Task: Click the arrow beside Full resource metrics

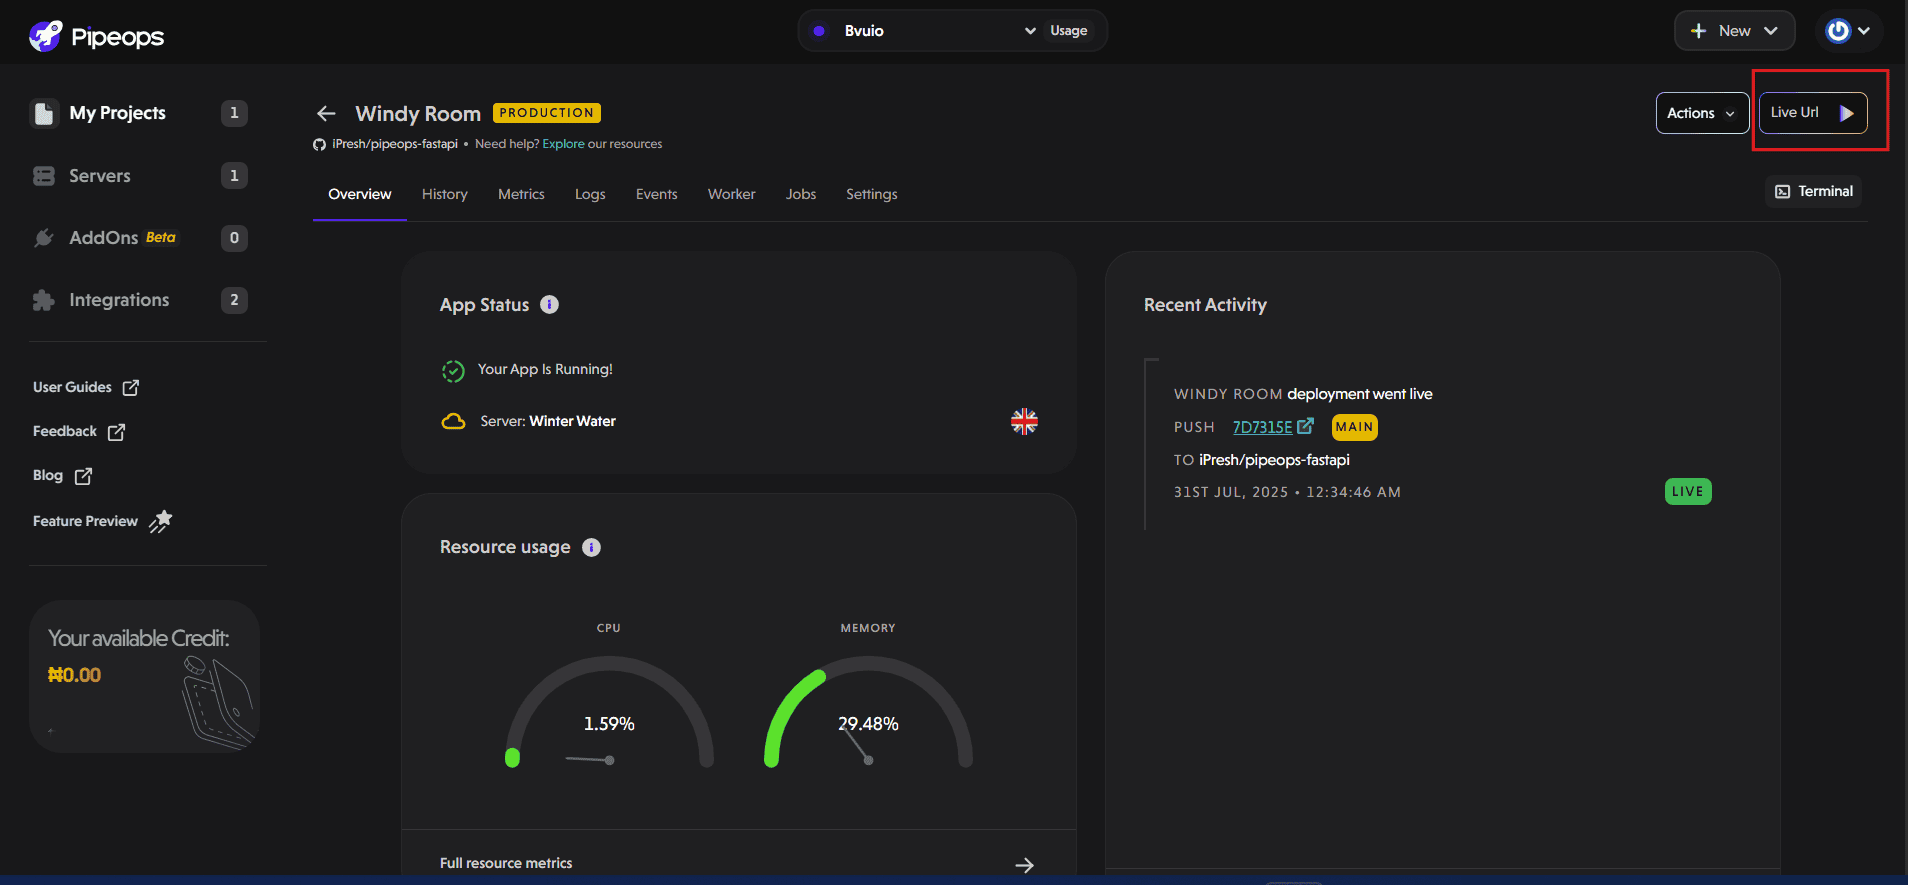Action: pyautogui.click(x=1024, y=865)
